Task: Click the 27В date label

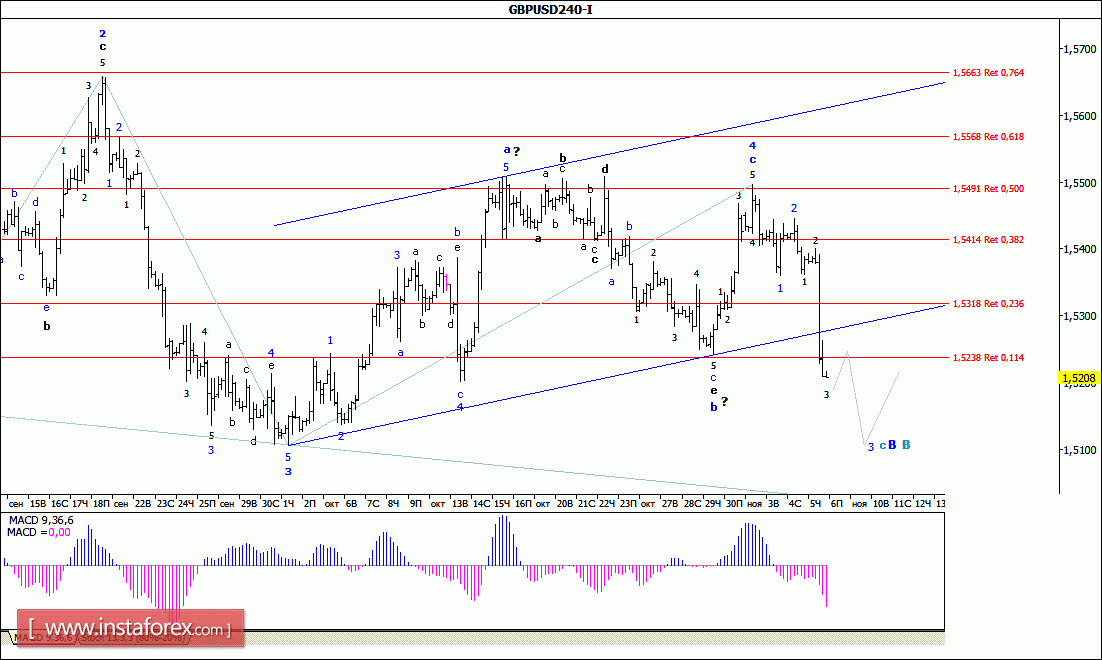Action: coord(670,503)
